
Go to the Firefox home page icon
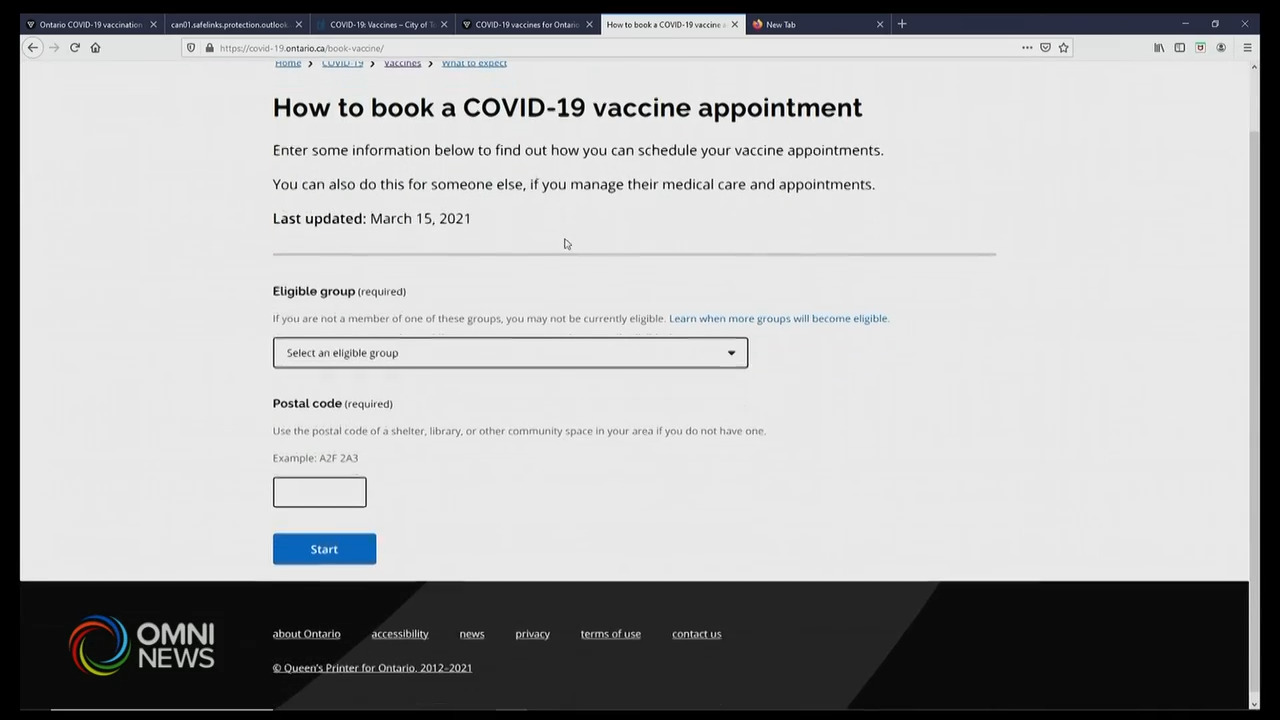coord(95,47)
